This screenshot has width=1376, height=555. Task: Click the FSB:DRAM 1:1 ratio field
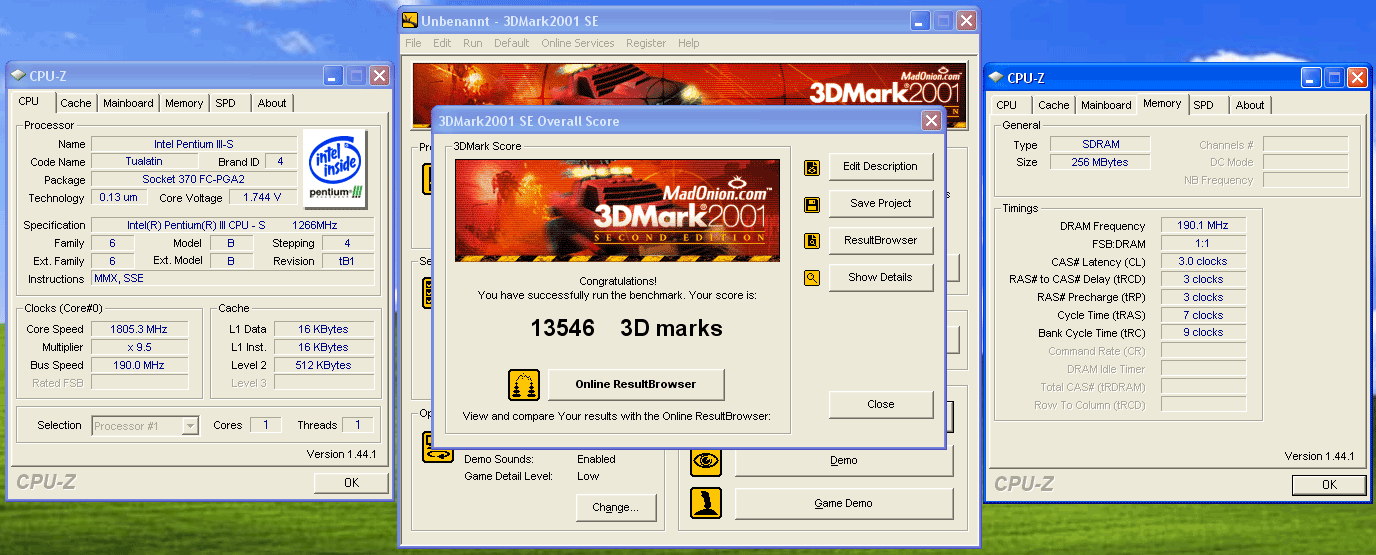(1203, 244)
